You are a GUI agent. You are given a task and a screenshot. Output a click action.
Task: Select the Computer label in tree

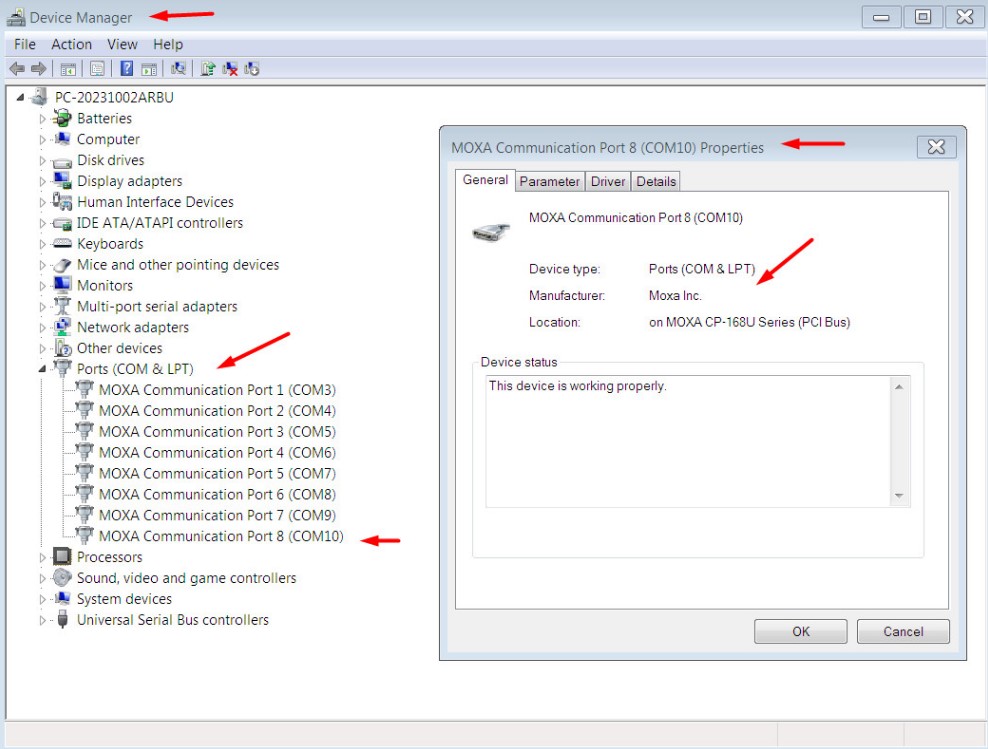[108, 139]
